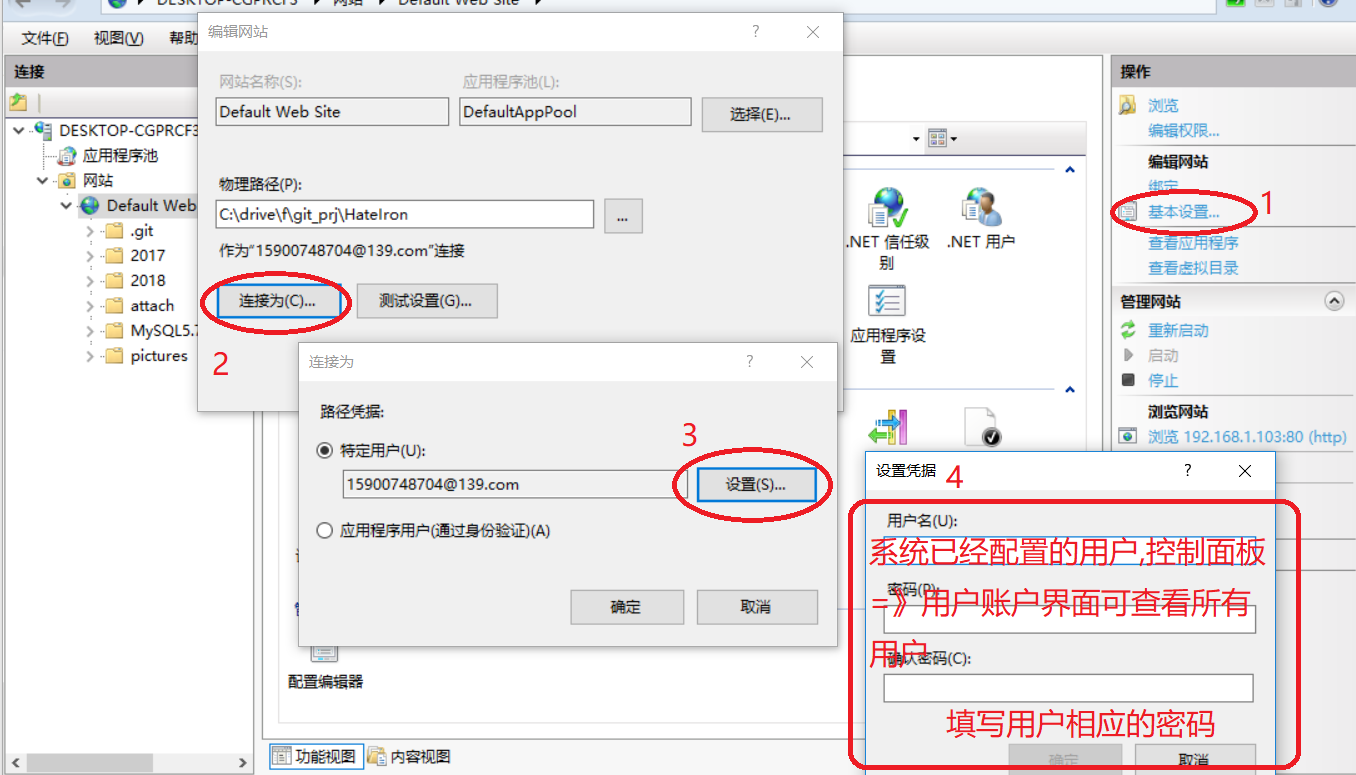The width and height of the screenshot is (1356, 775).
Task: Click the 确认密码 input field
Action: pos(1068,688)
